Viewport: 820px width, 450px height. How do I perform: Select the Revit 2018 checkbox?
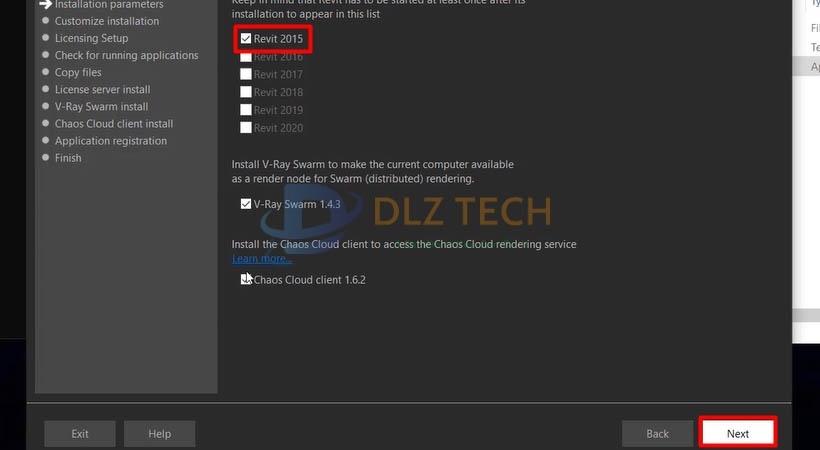[x=246, y=92]
